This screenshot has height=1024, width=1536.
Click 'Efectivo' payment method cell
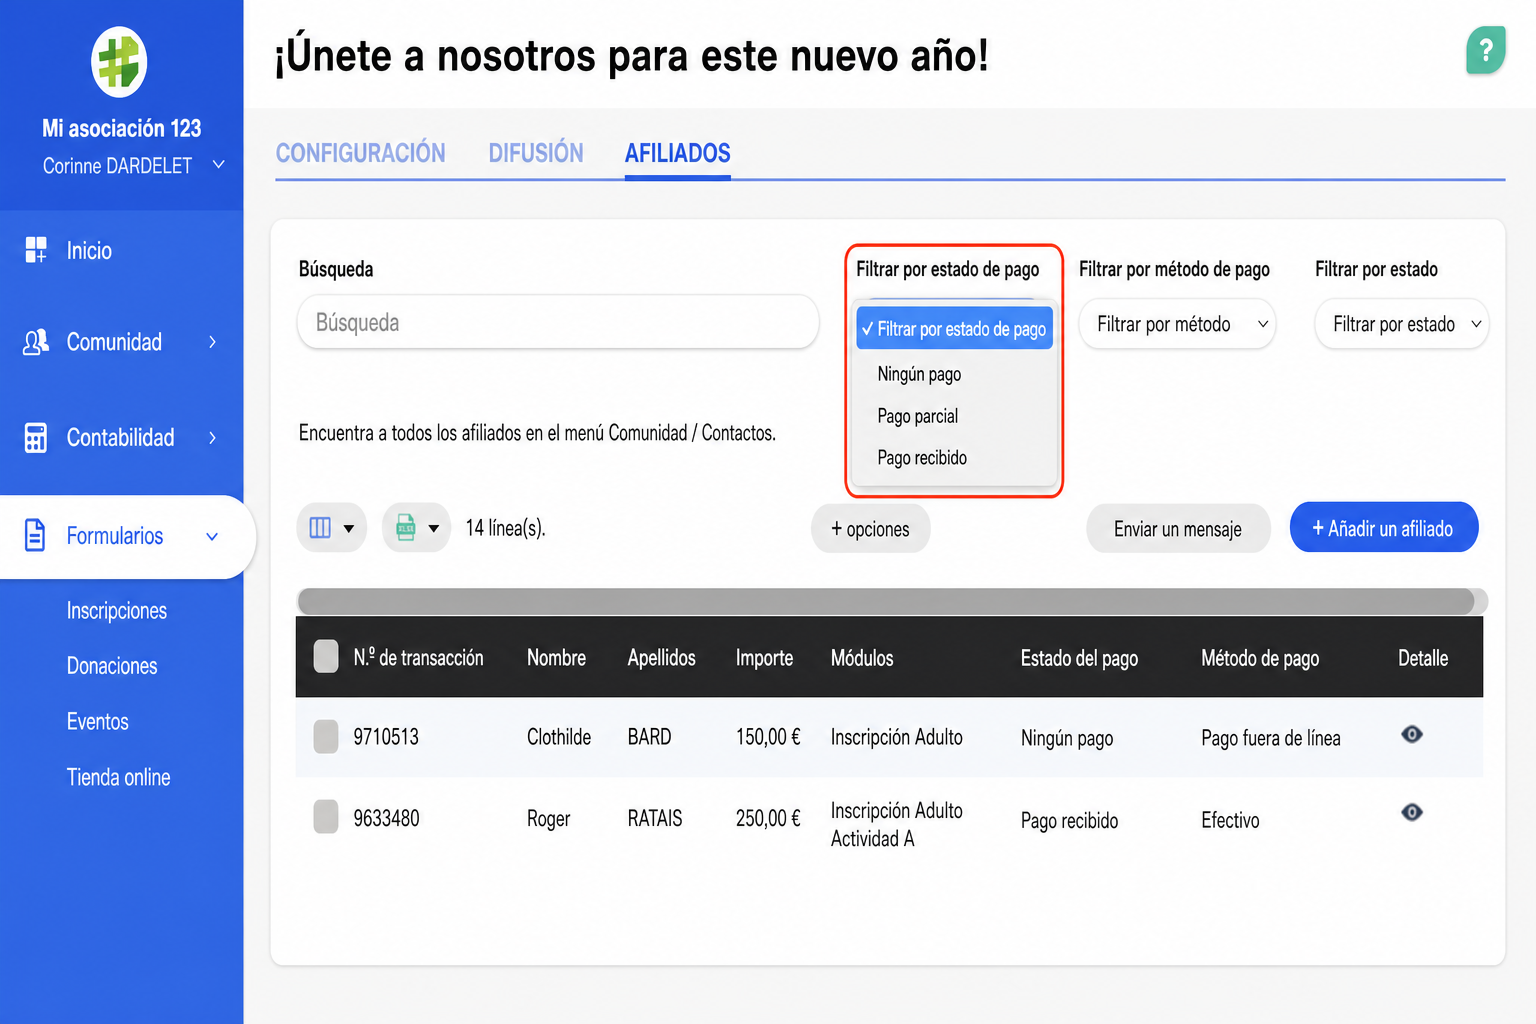[x=1230, y=820]
